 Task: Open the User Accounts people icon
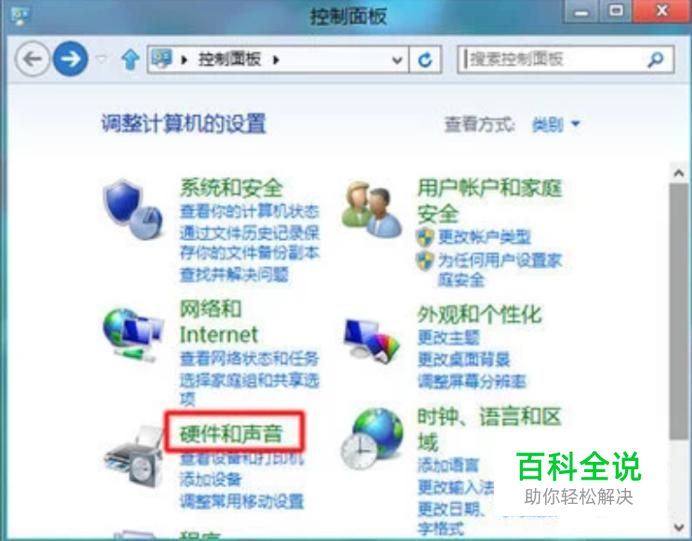(x=371, y=209)
